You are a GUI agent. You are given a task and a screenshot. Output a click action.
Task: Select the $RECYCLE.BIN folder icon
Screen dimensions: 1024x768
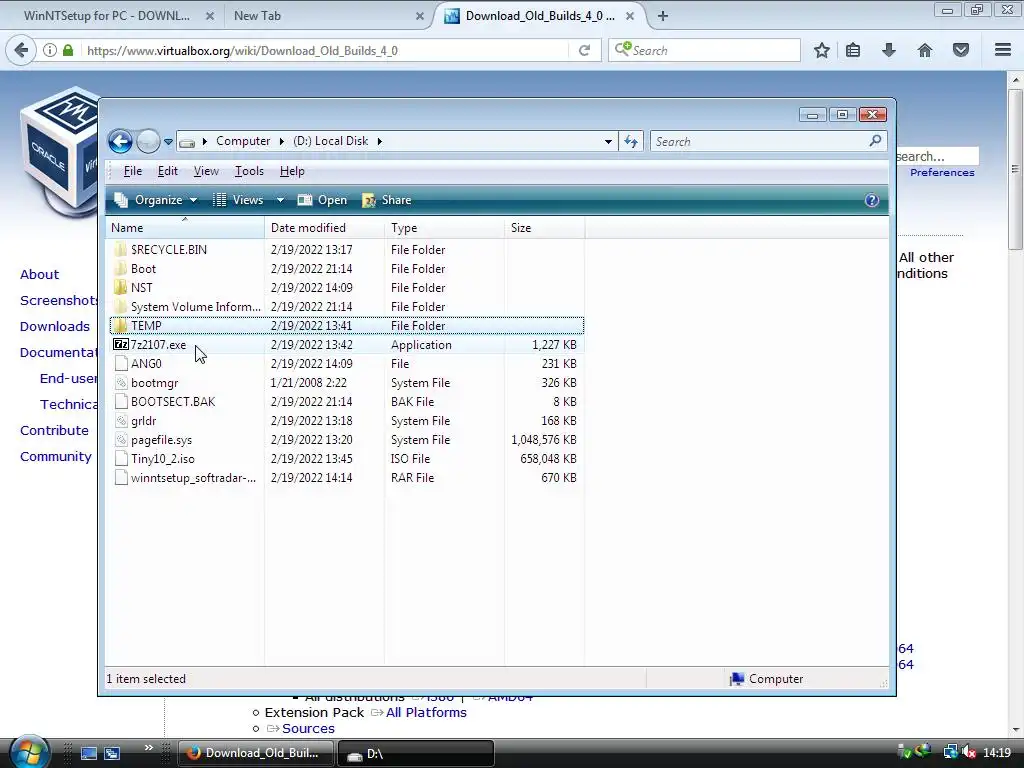pos(120,249)
